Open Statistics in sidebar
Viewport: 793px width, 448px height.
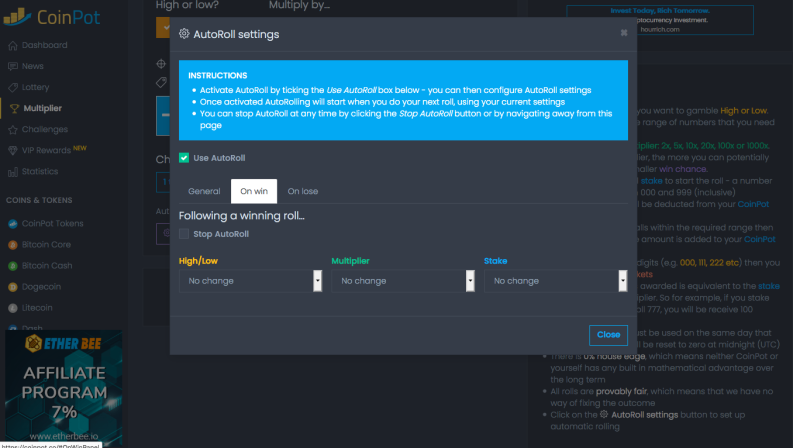tap(40, 171)
